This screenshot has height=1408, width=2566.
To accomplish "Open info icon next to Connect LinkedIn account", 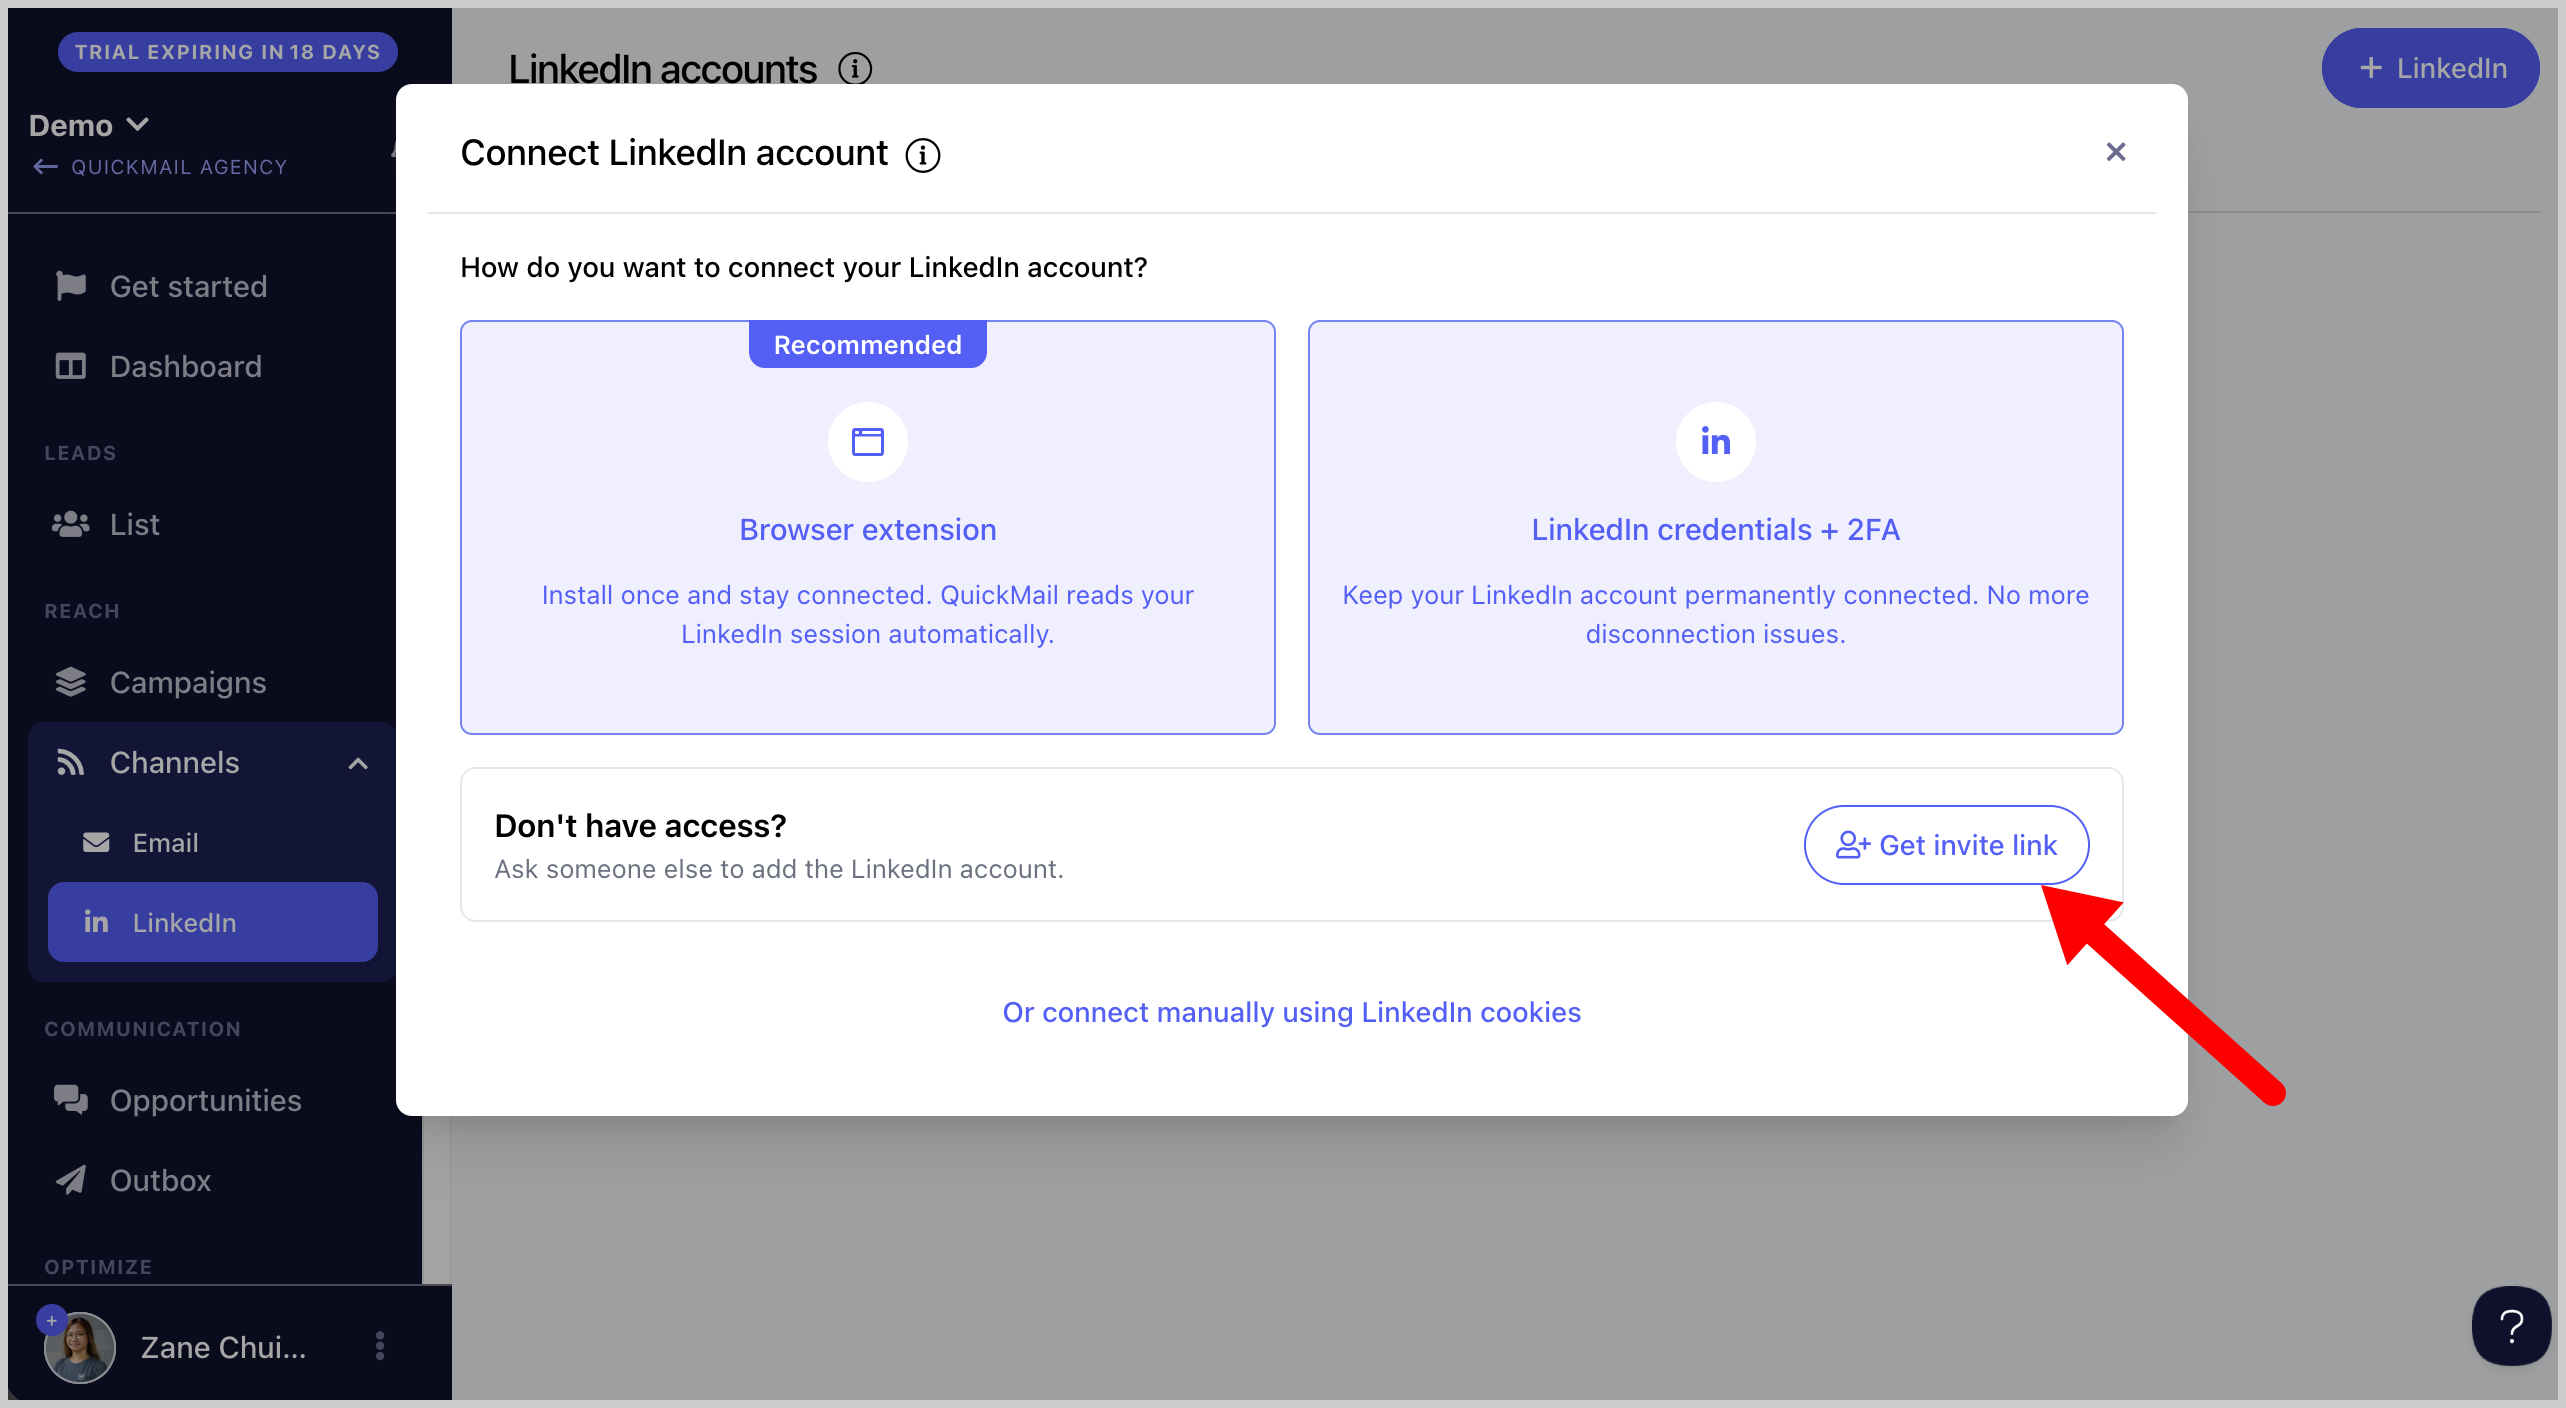I will [x=922, y=155].
